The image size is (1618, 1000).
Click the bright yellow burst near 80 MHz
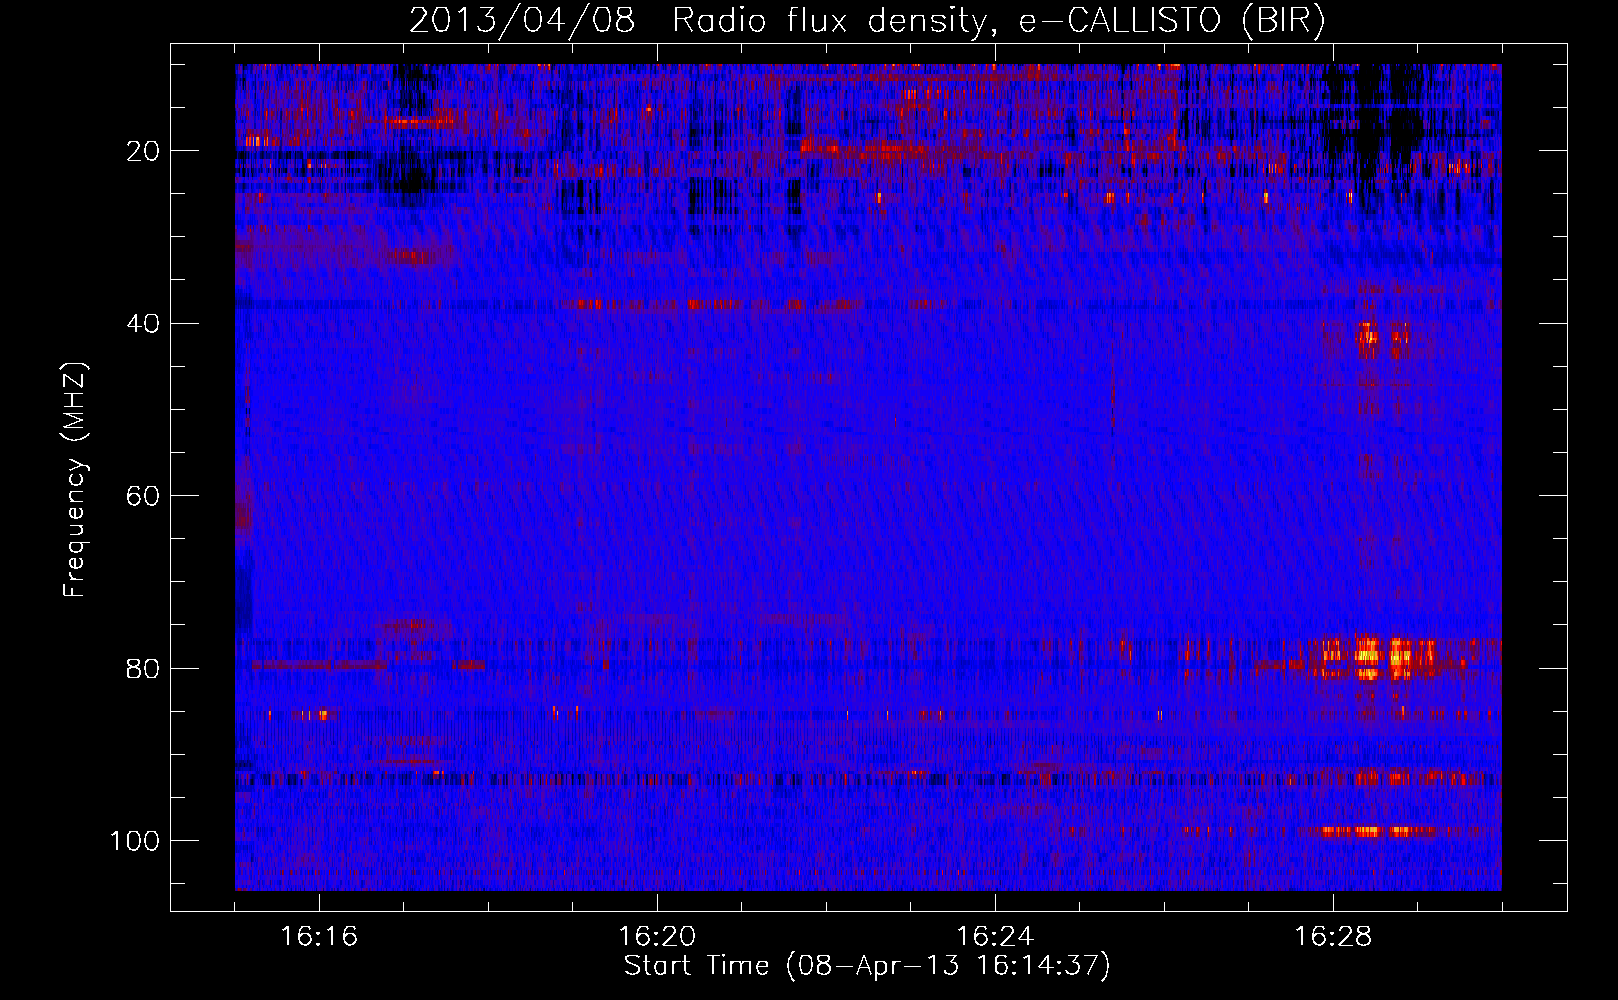pos(1381,657)
